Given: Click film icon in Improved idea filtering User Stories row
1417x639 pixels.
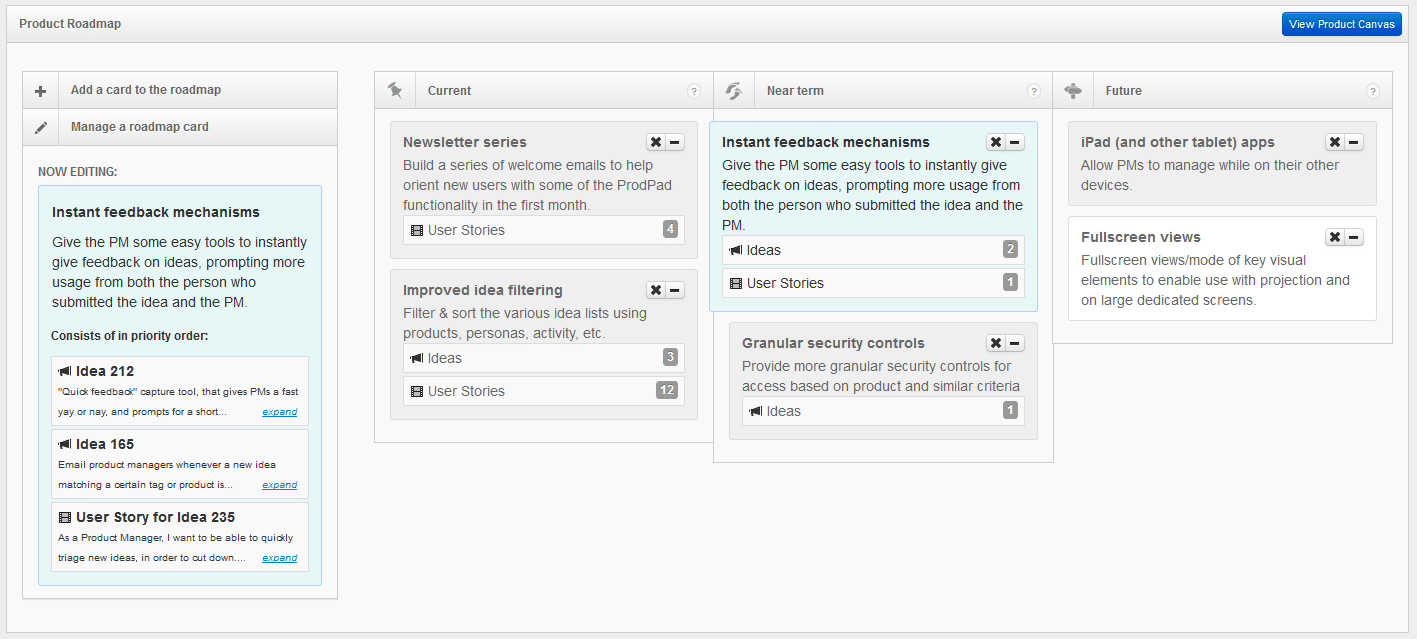Looking at the screenshot, I should pyautogui.click(x=417, y=391).
